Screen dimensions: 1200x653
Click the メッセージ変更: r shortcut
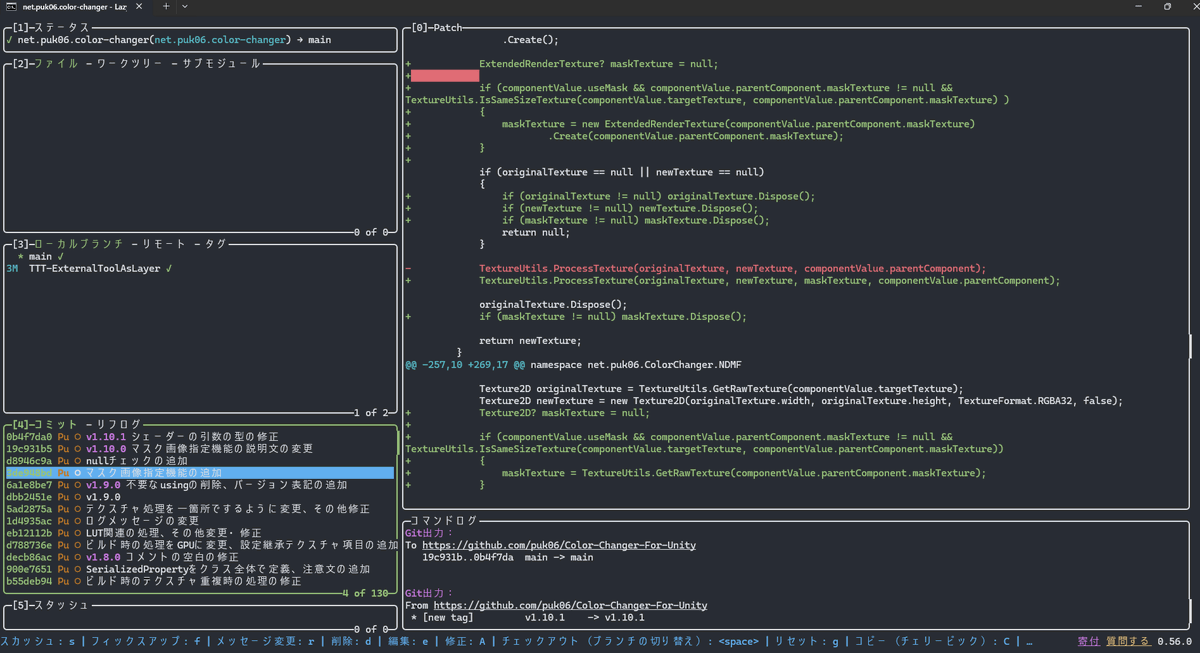tap(266, 641)
